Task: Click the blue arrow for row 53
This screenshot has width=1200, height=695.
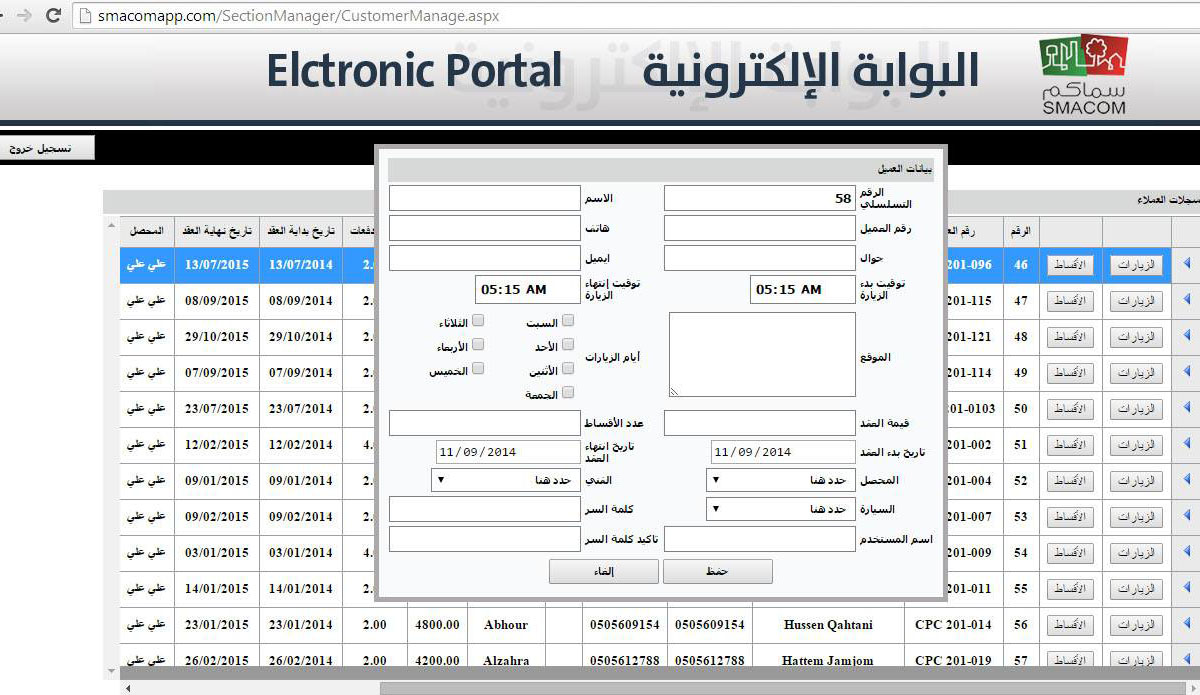Action: (1187, 516)
